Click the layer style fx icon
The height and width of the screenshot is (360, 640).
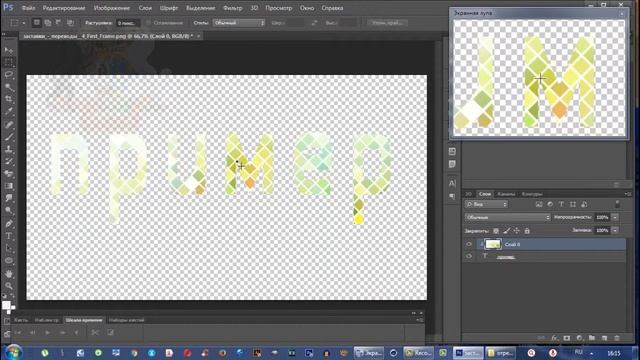coord(554,338)
